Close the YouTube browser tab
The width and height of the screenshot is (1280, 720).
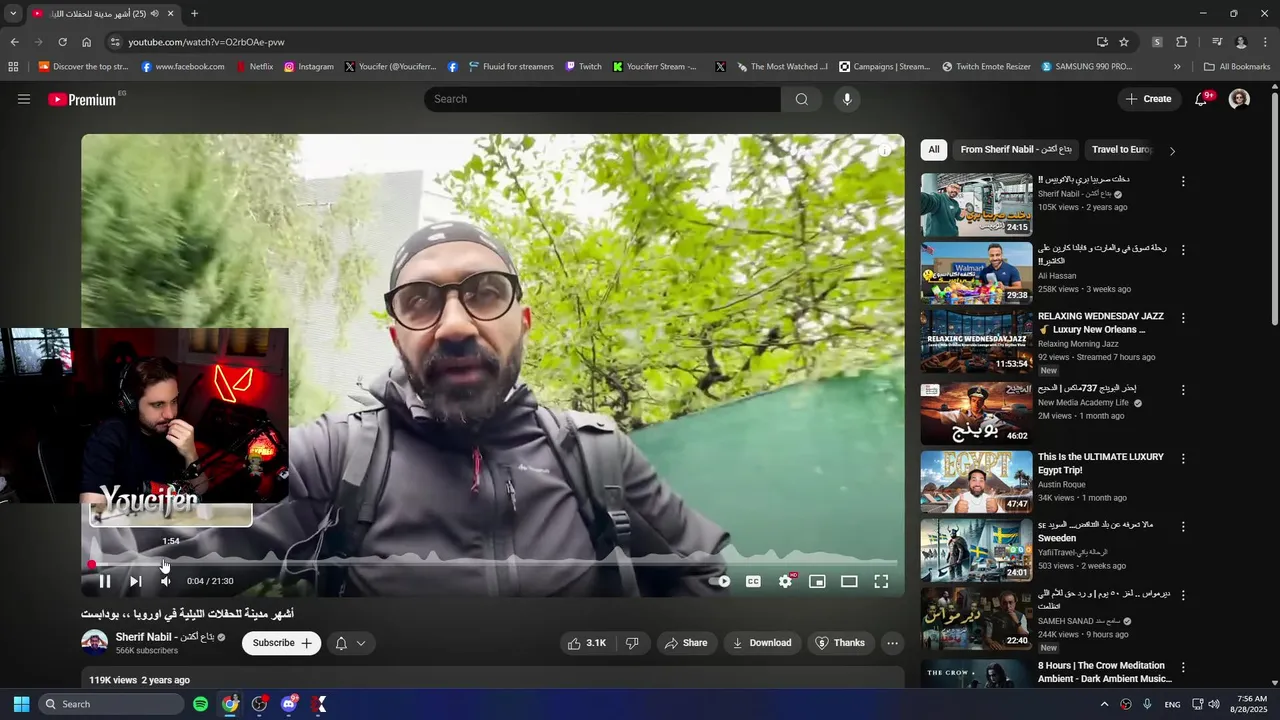pyautogui.click(x=170, y=14)
